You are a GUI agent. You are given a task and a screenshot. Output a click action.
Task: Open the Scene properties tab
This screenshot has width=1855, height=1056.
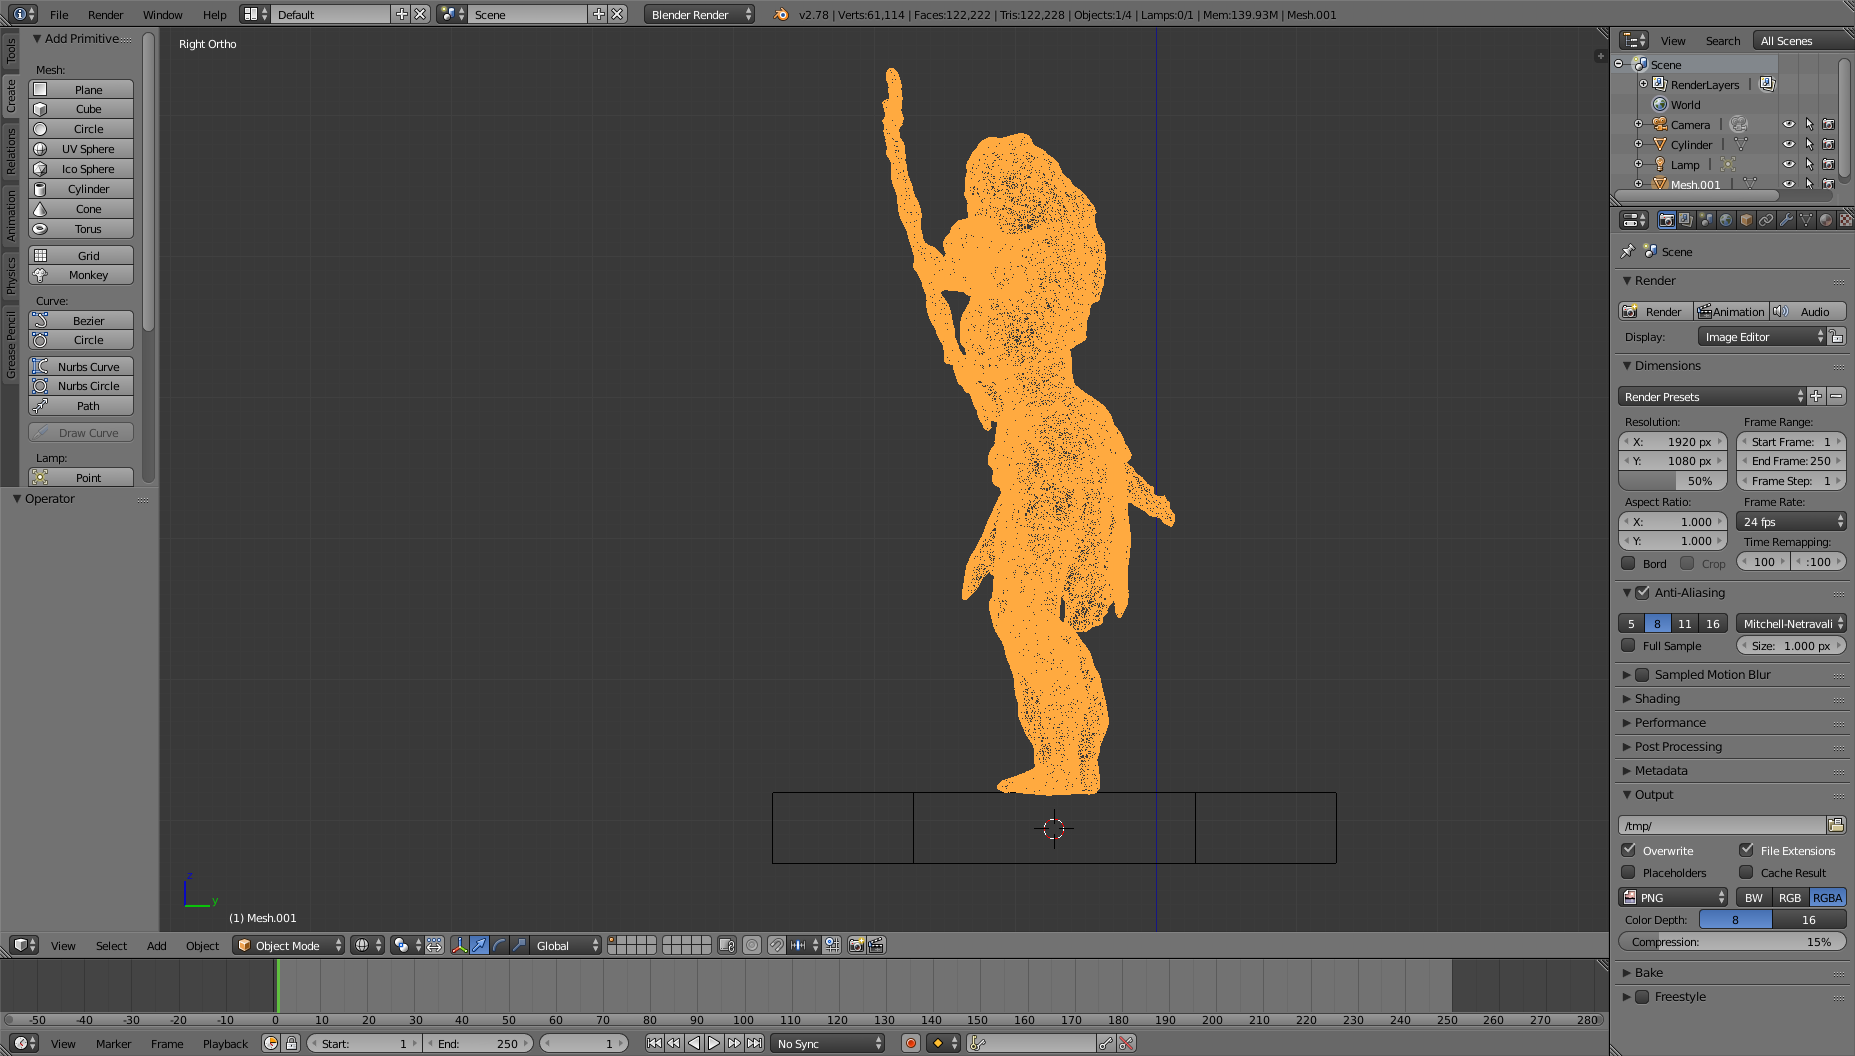tap(1706, 220)
